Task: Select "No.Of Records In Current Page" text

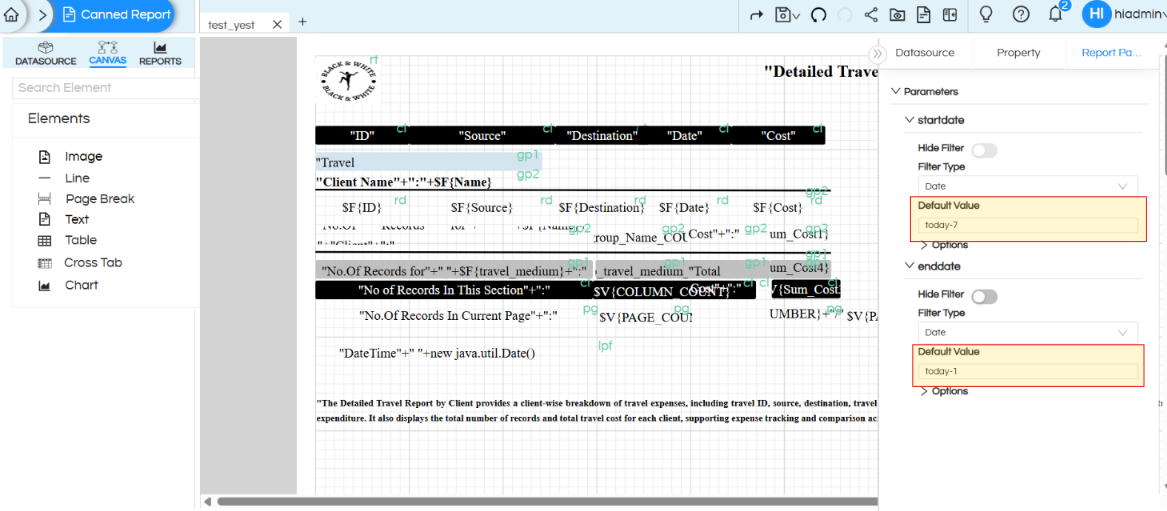Action: pyautogui.click(x=458, y=315)
